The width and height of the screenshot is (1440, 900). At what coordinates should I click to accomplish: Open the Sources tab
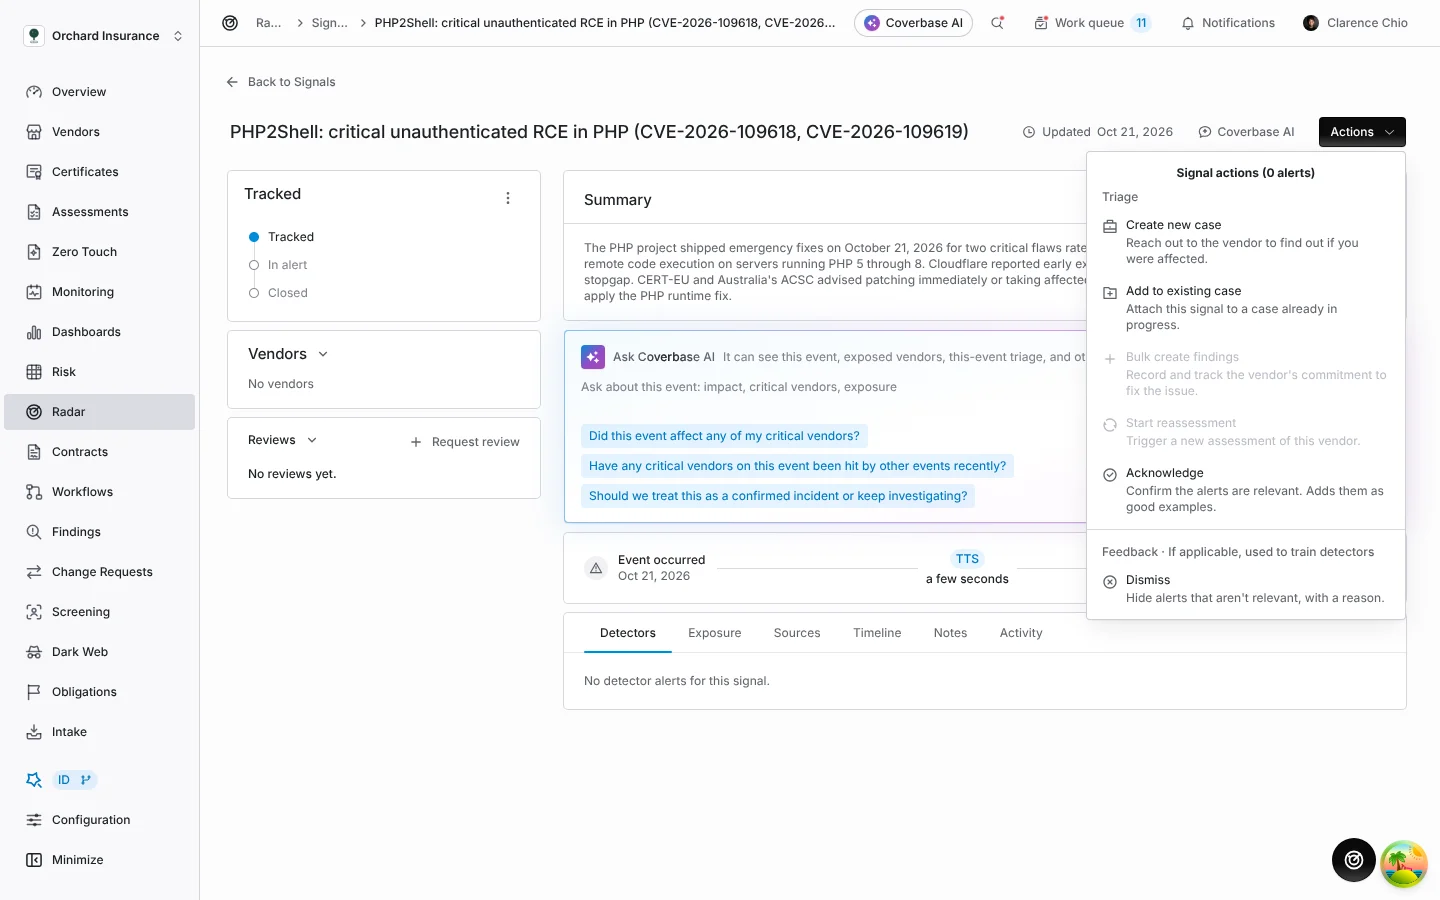797,633
